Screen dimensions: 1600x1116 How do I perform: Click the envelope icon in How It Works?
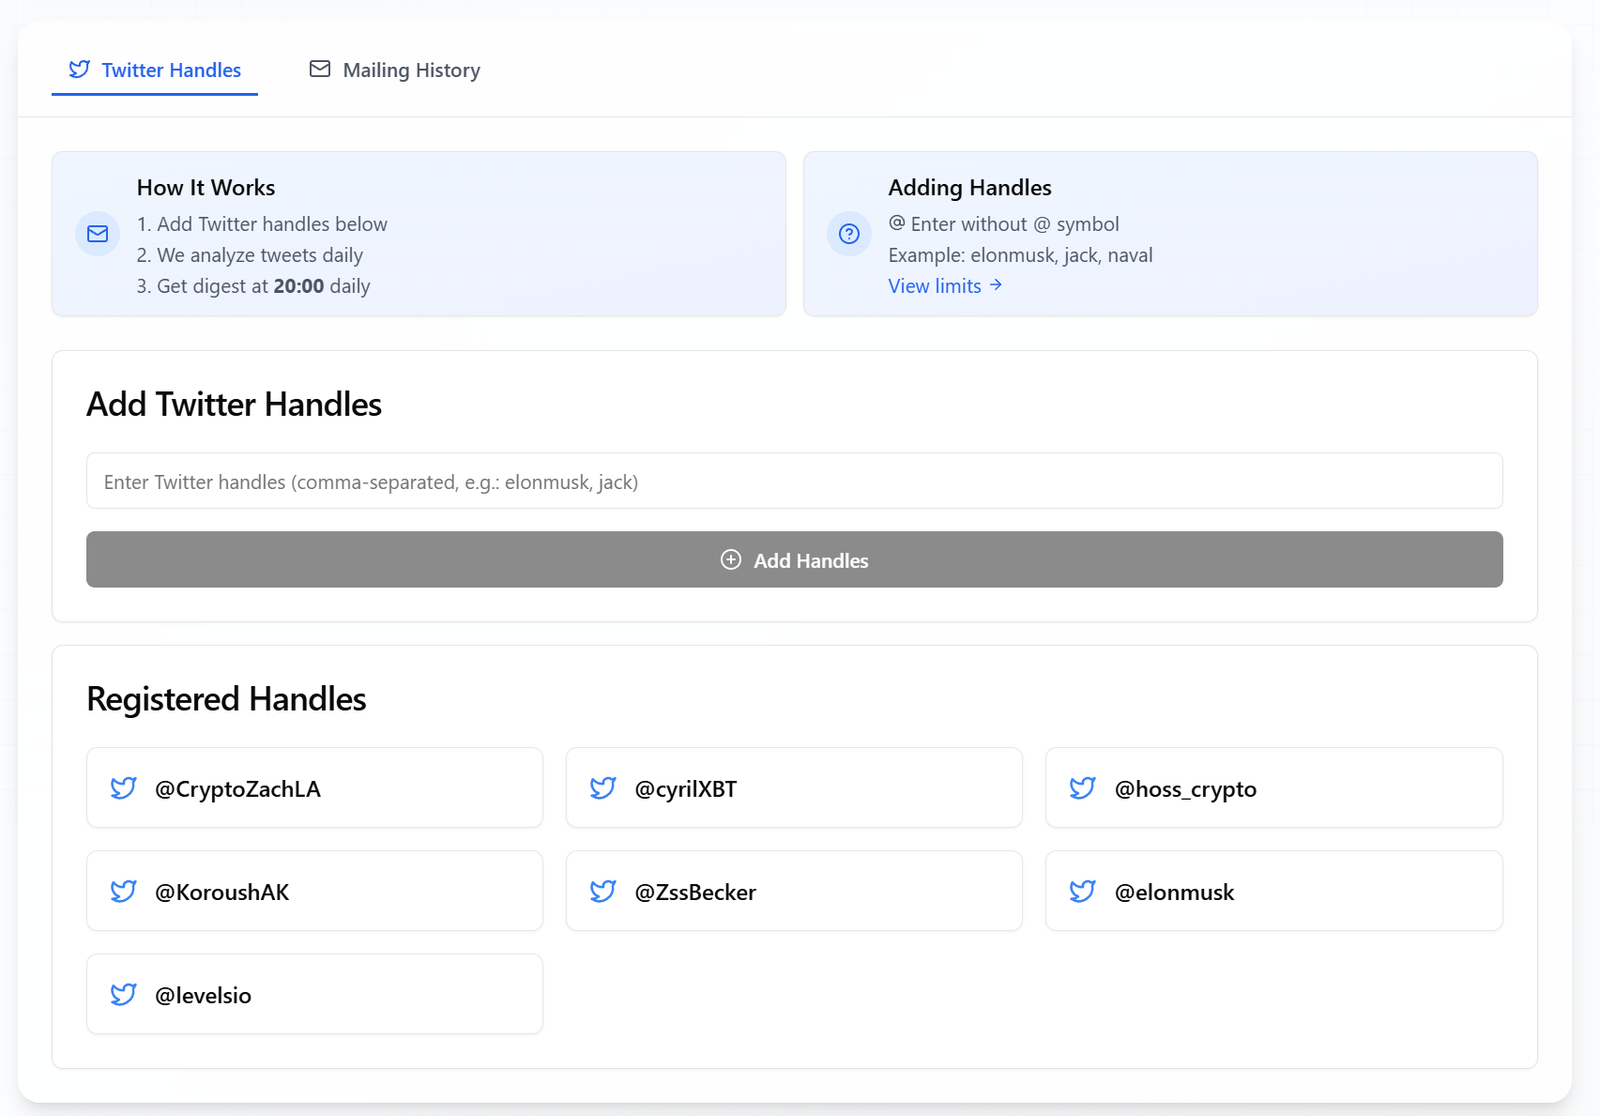(98, 234)
